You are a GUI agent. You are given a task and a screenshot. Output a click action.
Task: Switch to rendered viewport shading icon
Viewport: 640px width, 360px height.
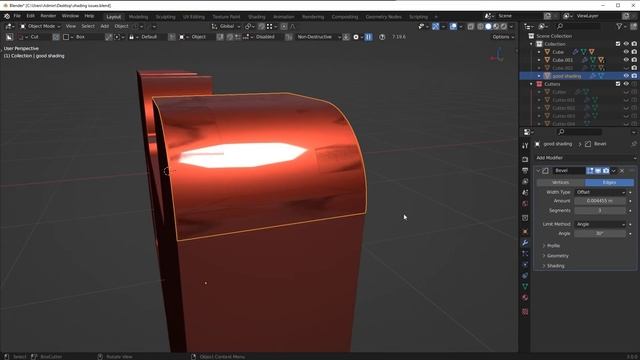(x=504, y=26)
